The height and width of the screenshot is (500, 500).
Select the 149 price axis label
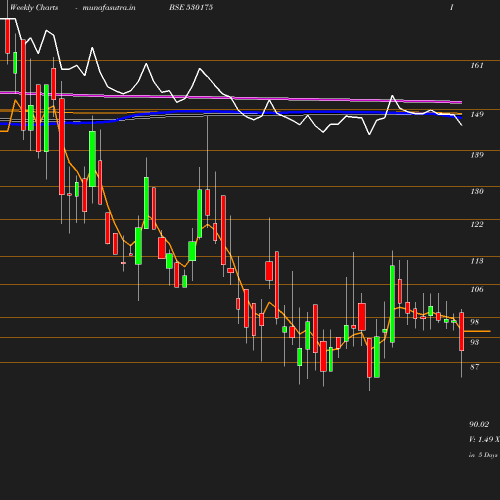(477, 114)
